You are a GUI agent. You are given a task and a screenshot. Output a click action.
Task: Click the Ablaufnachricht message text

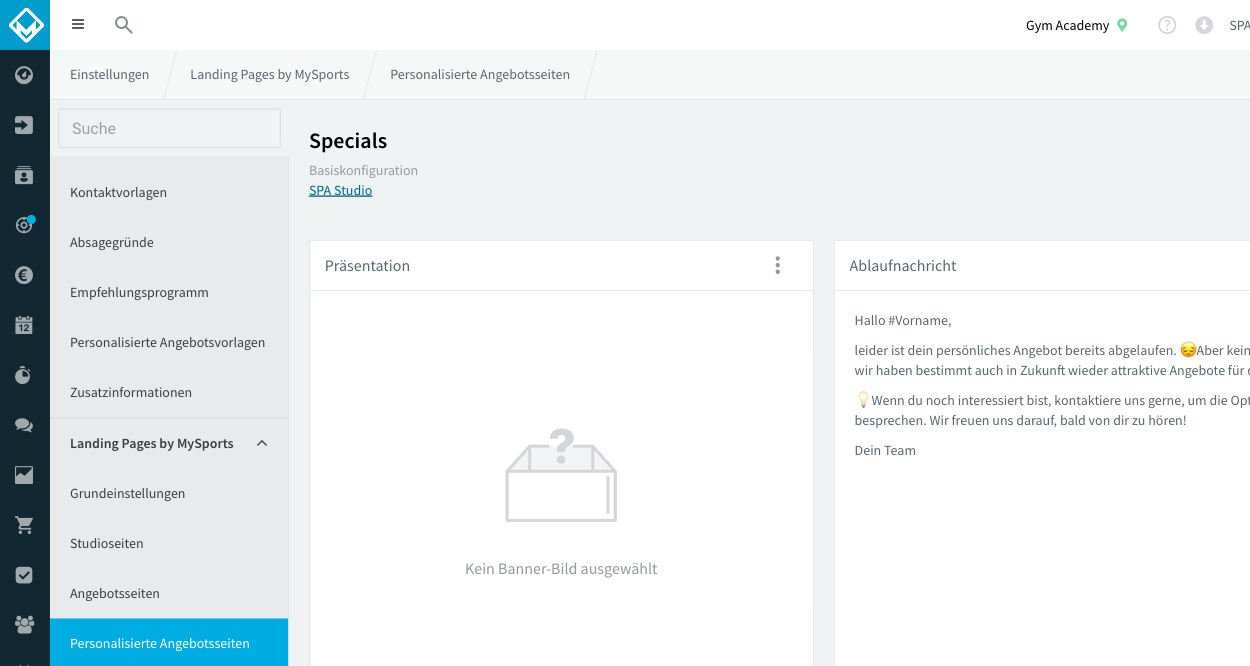tap(1052, 385)
